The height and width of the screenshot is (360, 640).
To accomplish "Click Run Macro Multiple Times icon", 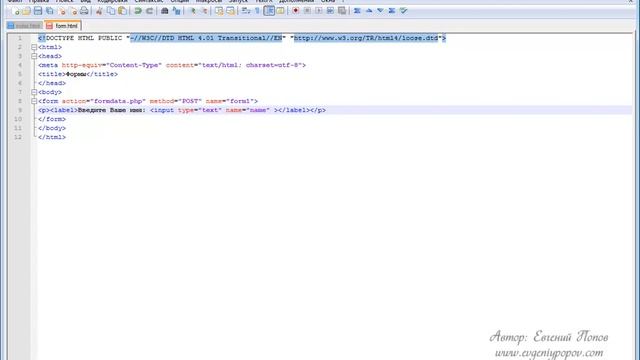I will pyautogui.click(x=330, y=11).
